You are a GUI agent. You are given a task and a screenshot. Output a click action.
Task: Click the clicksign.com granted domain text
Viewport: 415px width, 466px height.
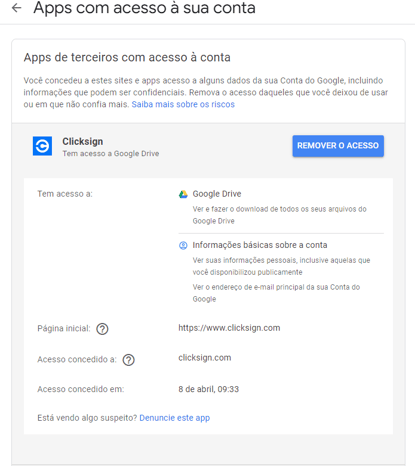coord(205,358)
